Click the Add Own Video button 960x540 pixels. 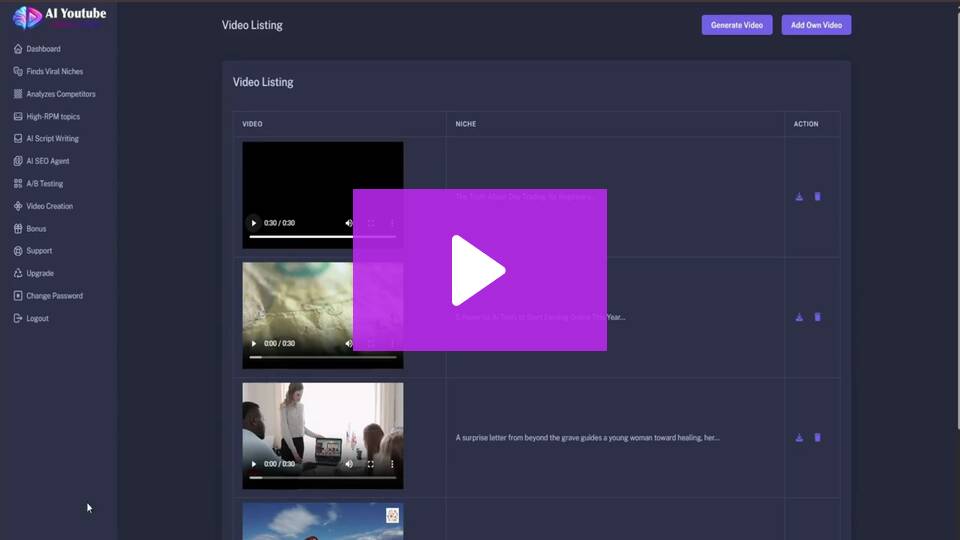pyautogui.click(x=816, y=25)
